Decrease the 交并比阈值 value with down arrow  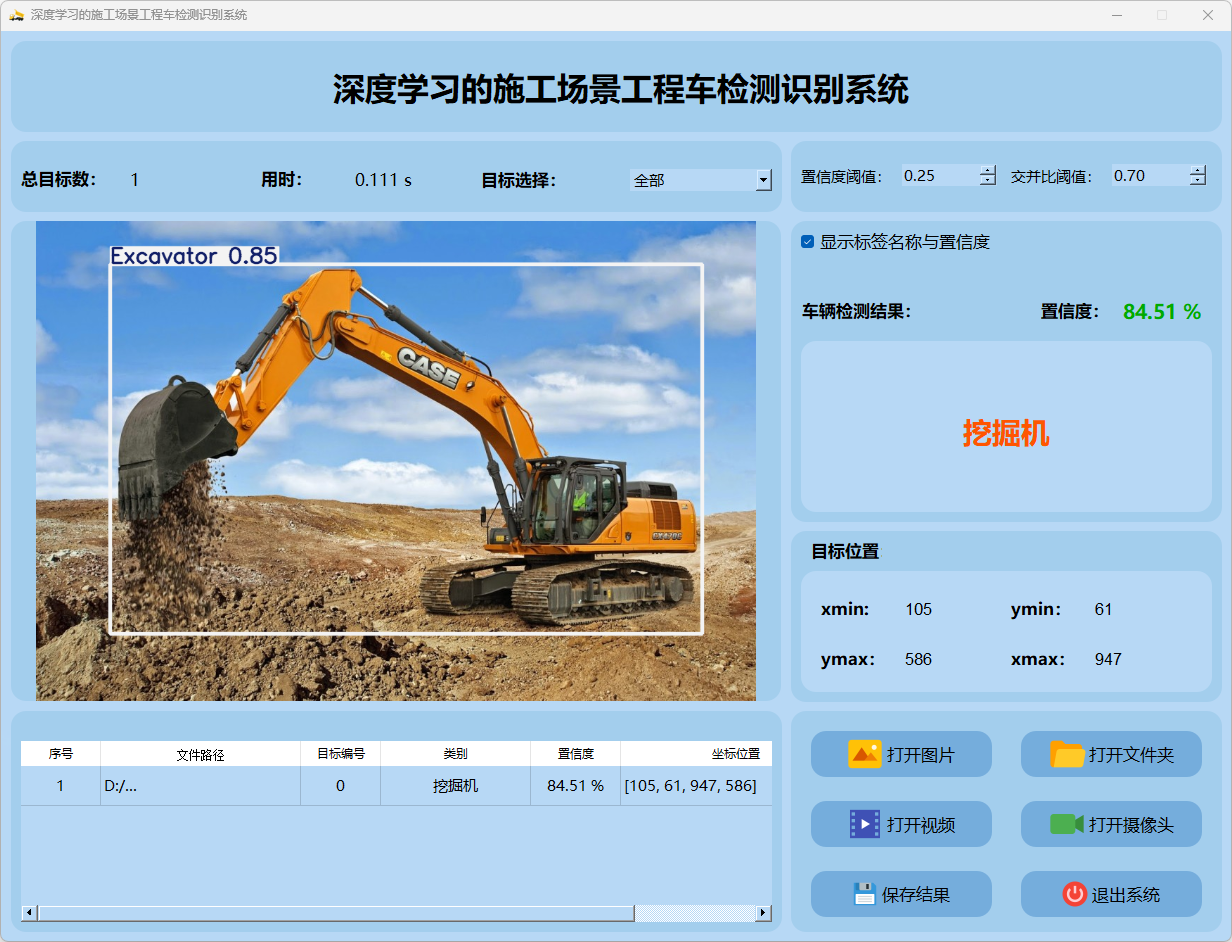[x=1198, y=181]
